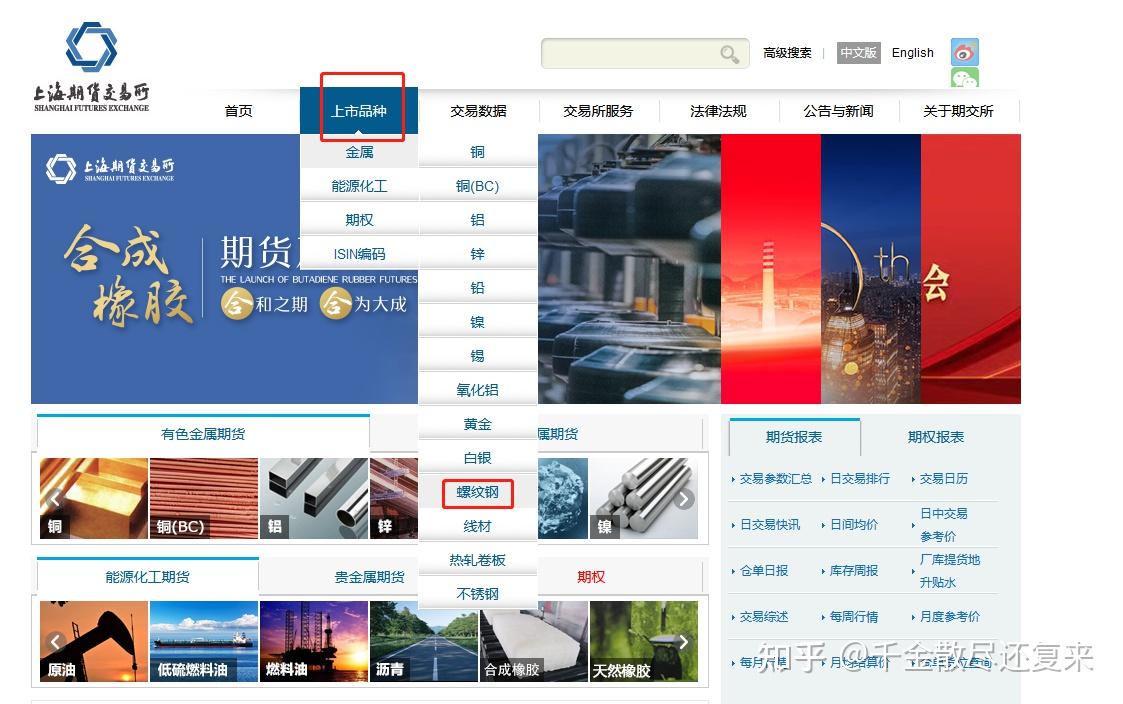The height and width of the screenshot is (704, 1123).
Task: Switch to the 期权报表 tab
Action: tap(934, 437)
